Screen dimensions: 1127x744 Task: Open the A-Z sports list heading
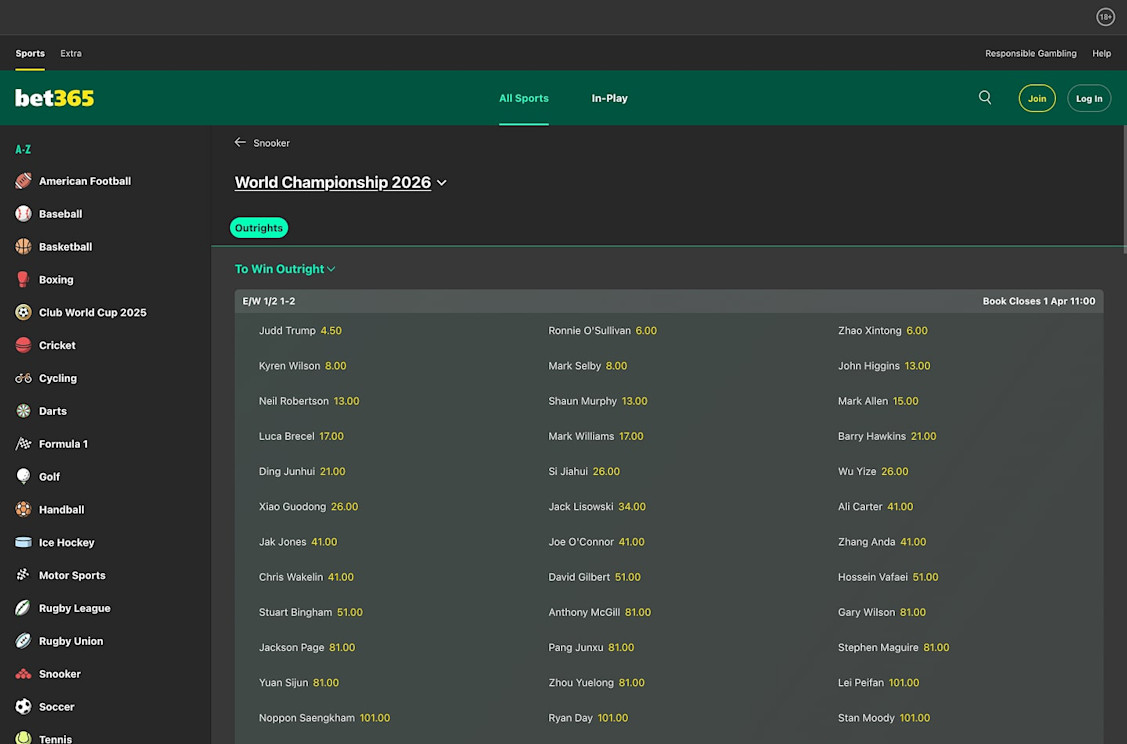pyautogui.click(x=23, y=150)
